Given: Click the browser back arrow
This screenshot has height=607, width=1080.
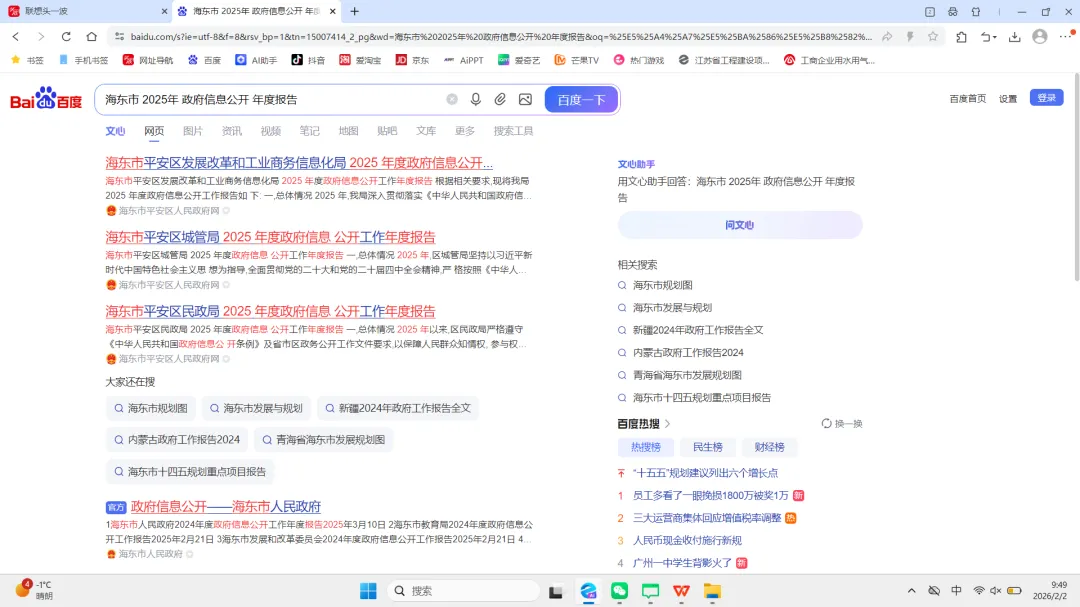Looking at the screenshot, I should pyautogui.click(x=16, y=37).
